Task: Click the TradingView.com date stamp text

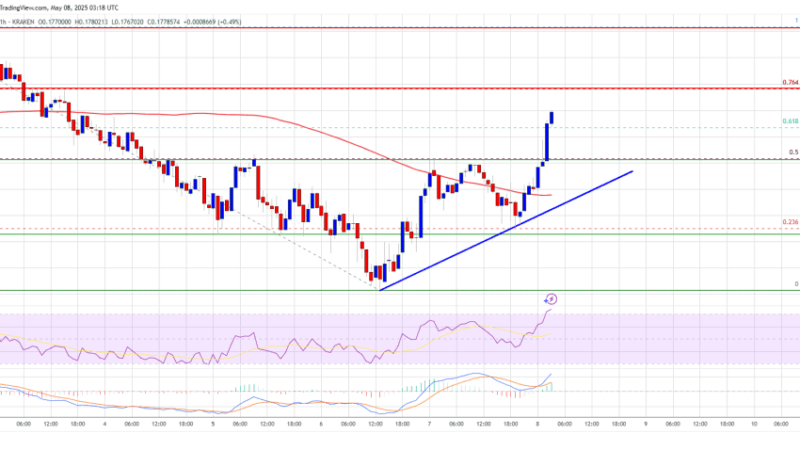Action: pos(59,8)
